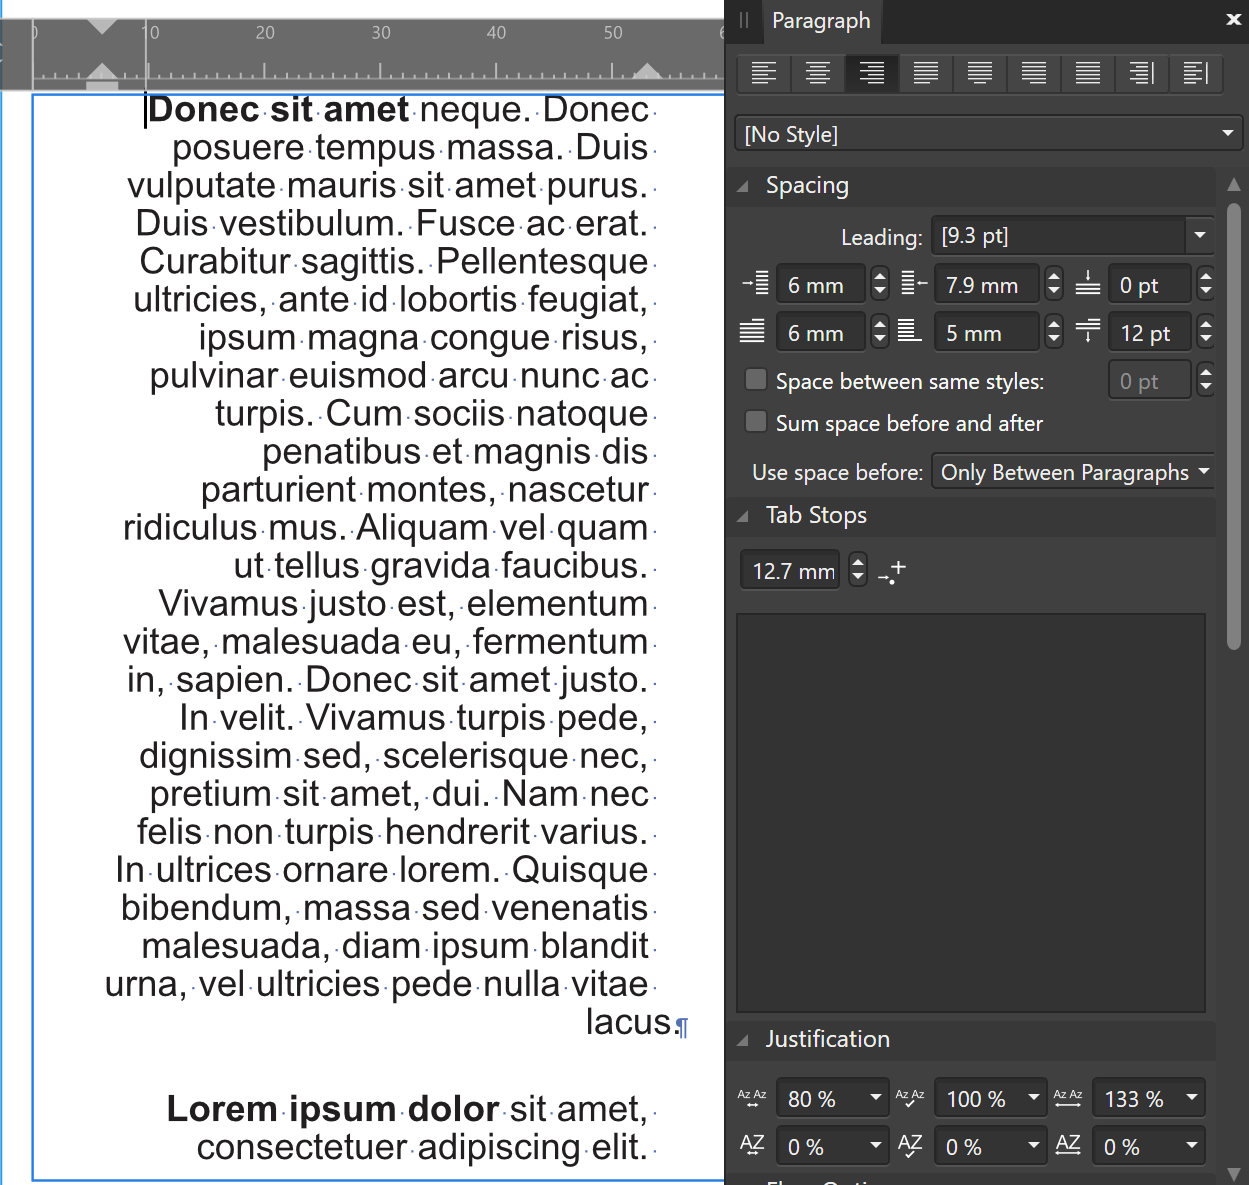Apply justify all alignment
The image size is (1249, 1185).
(x=1087, y=73)
